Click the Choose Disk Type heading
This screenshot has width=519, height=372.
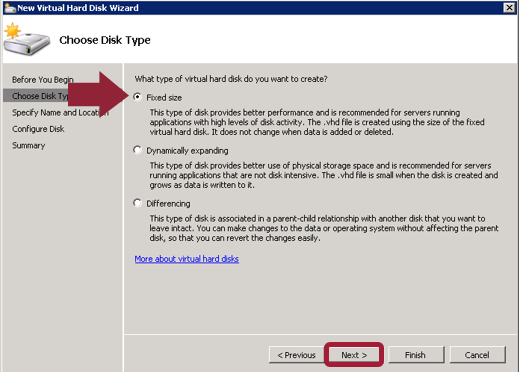(105, 40)
